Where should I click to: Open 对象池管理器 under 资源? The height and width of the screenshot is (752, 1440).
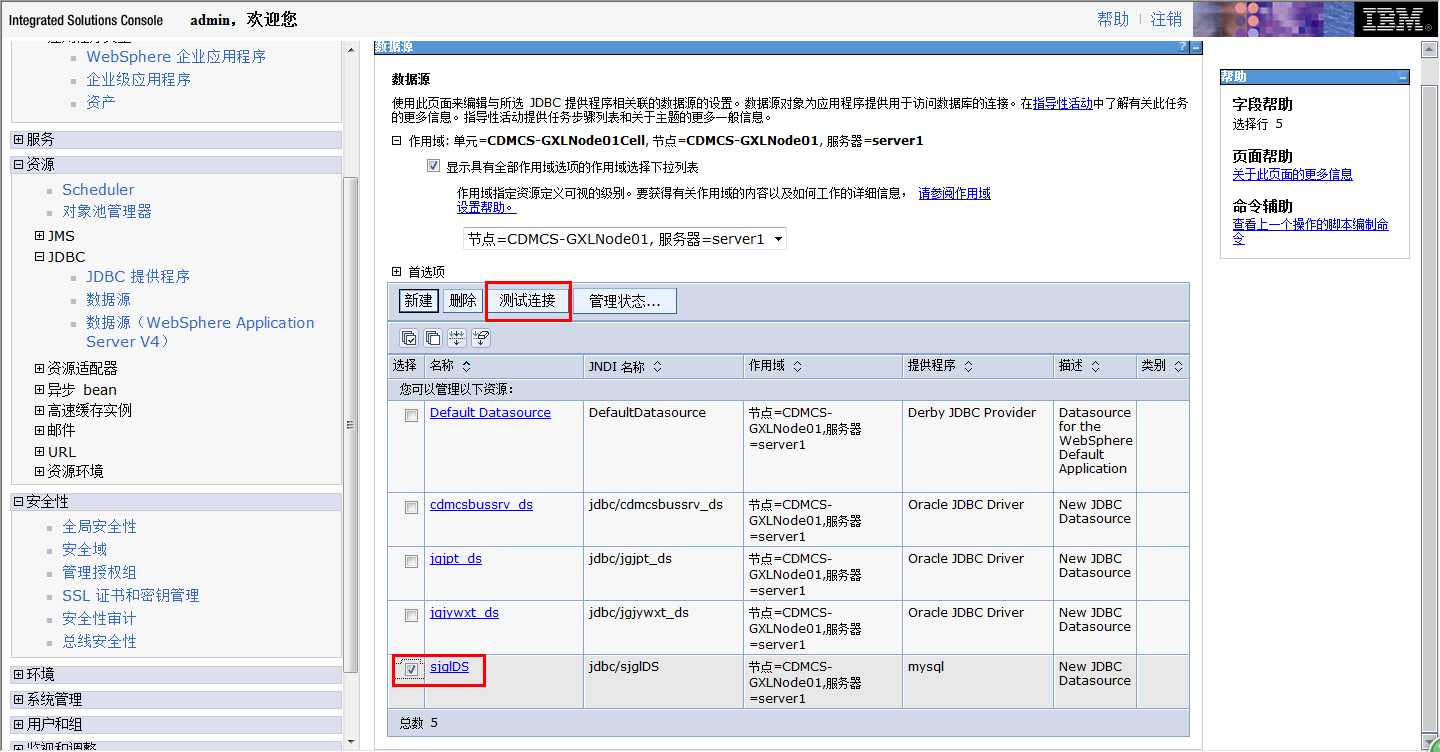click(x=107, y=212)
